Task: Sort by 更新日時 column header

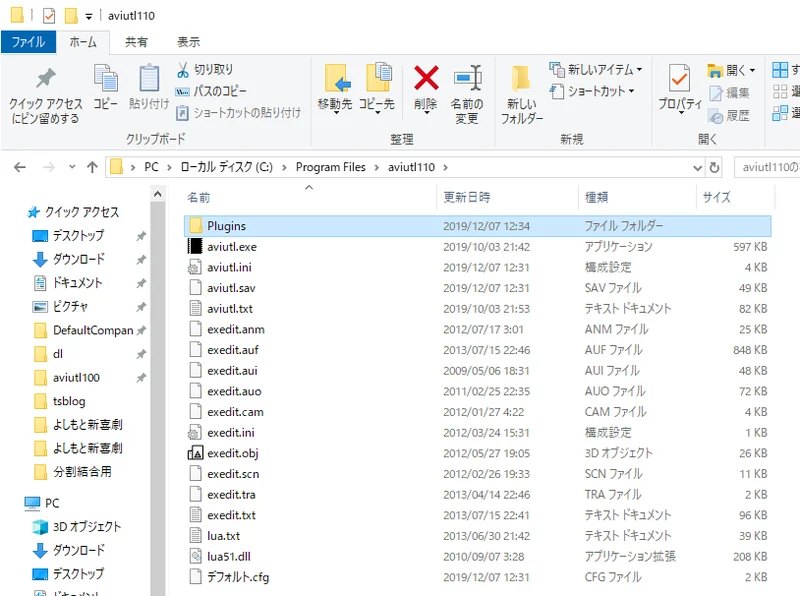Action: coord(467,197)
